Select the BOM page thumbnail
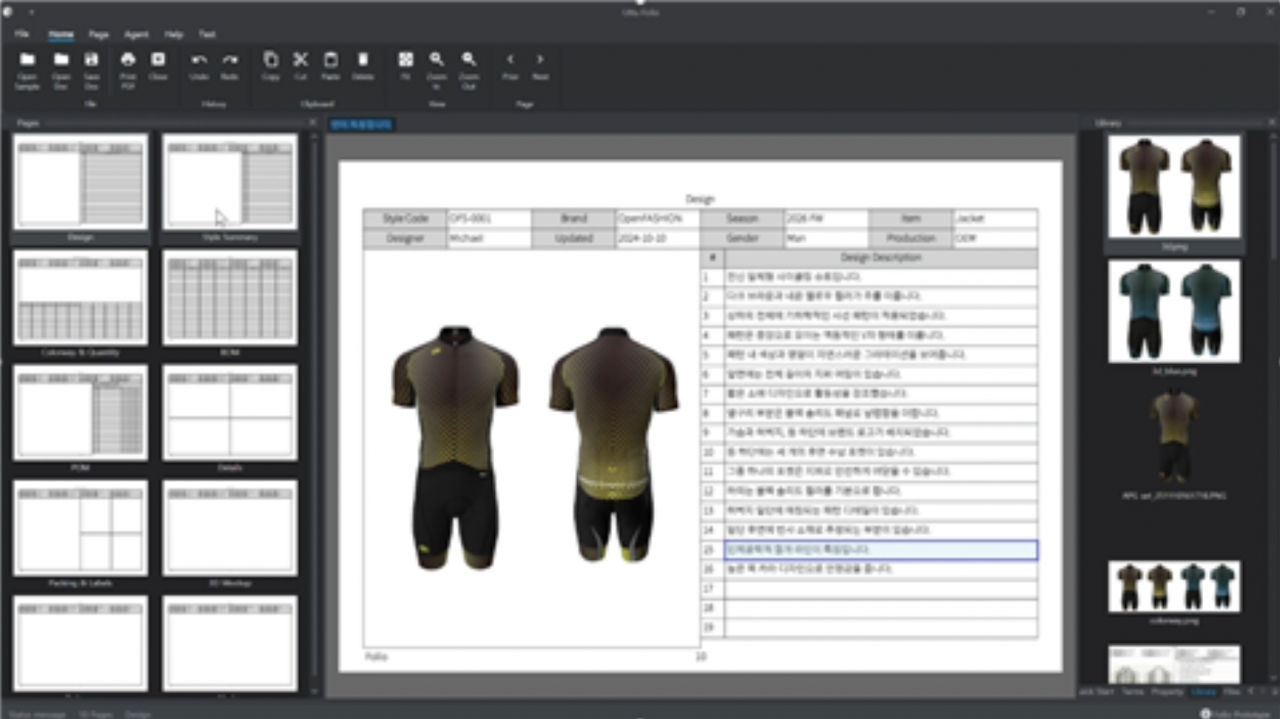1280x719 pixels. point(230,298)
